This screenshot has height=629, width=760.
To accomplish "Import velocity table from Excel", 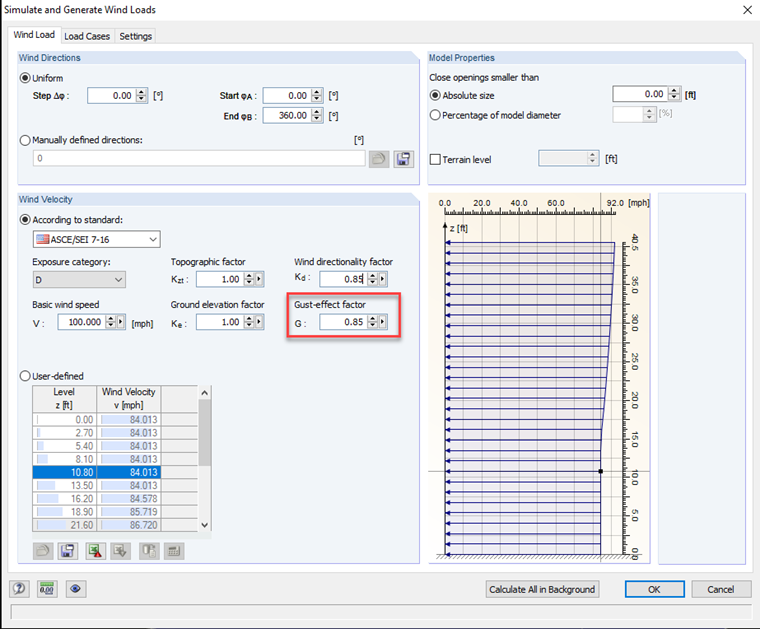I will (x=120, y=551).
